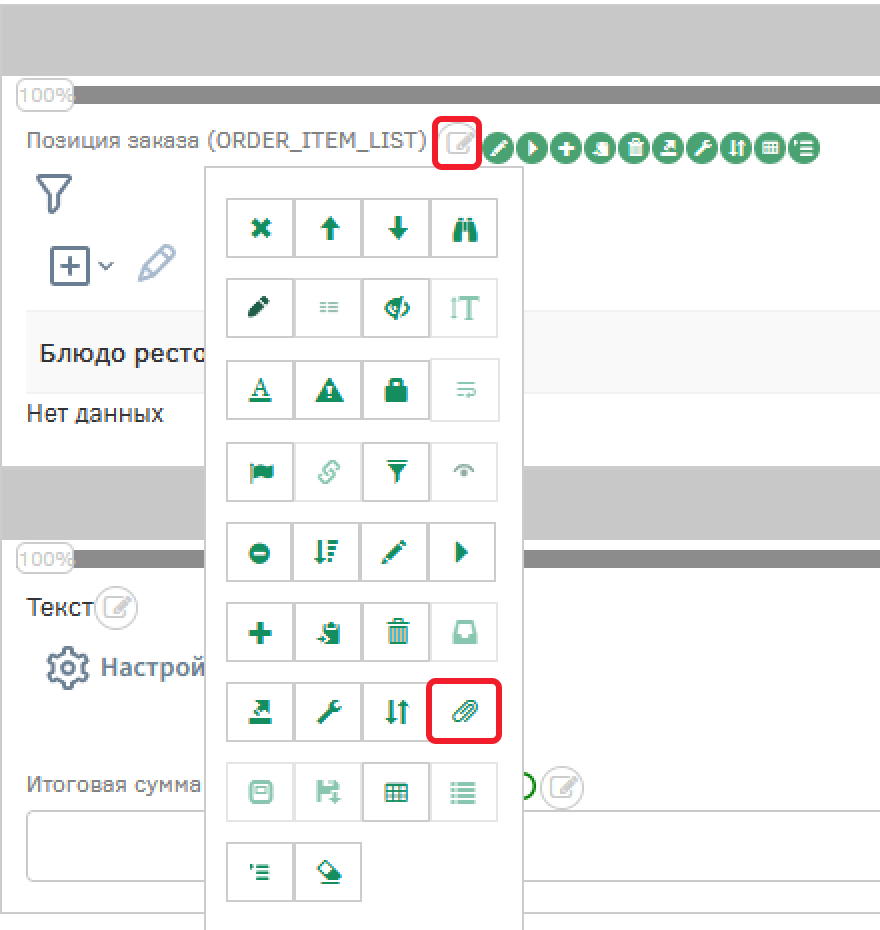
Task: Open the edit icon next to Текст
Action: (x=118, y=607)
